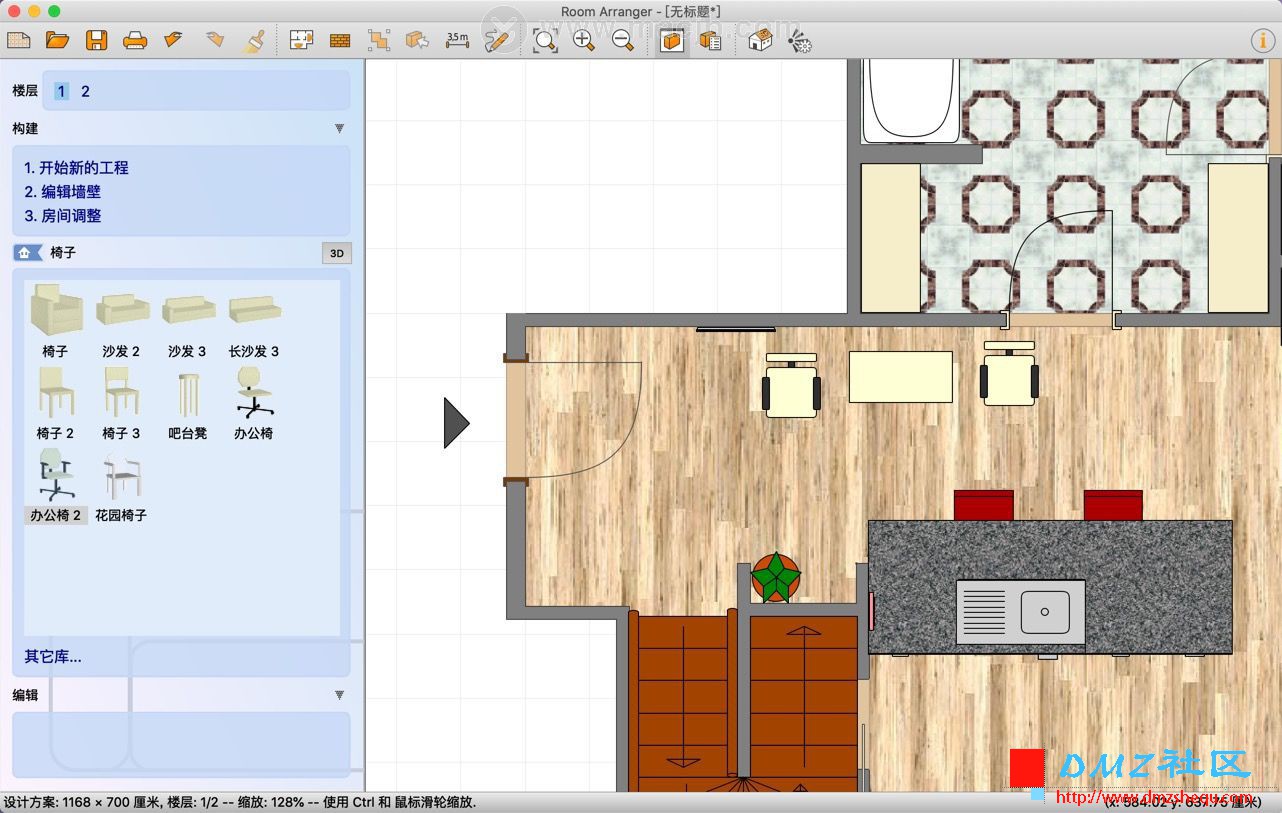Click the box with arrow object icon

click(x=417, y=41)
